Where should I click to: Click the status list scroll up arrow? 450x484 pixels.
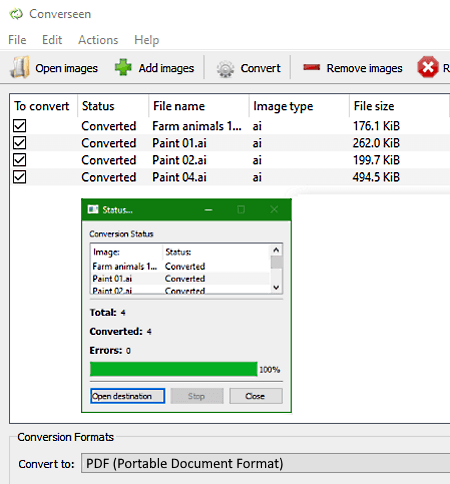click(276, 250)
